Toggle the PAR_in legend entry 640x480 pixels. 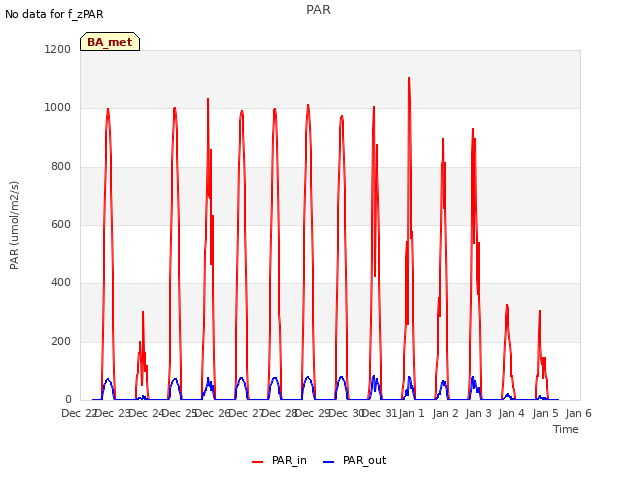tap(279, 460)
